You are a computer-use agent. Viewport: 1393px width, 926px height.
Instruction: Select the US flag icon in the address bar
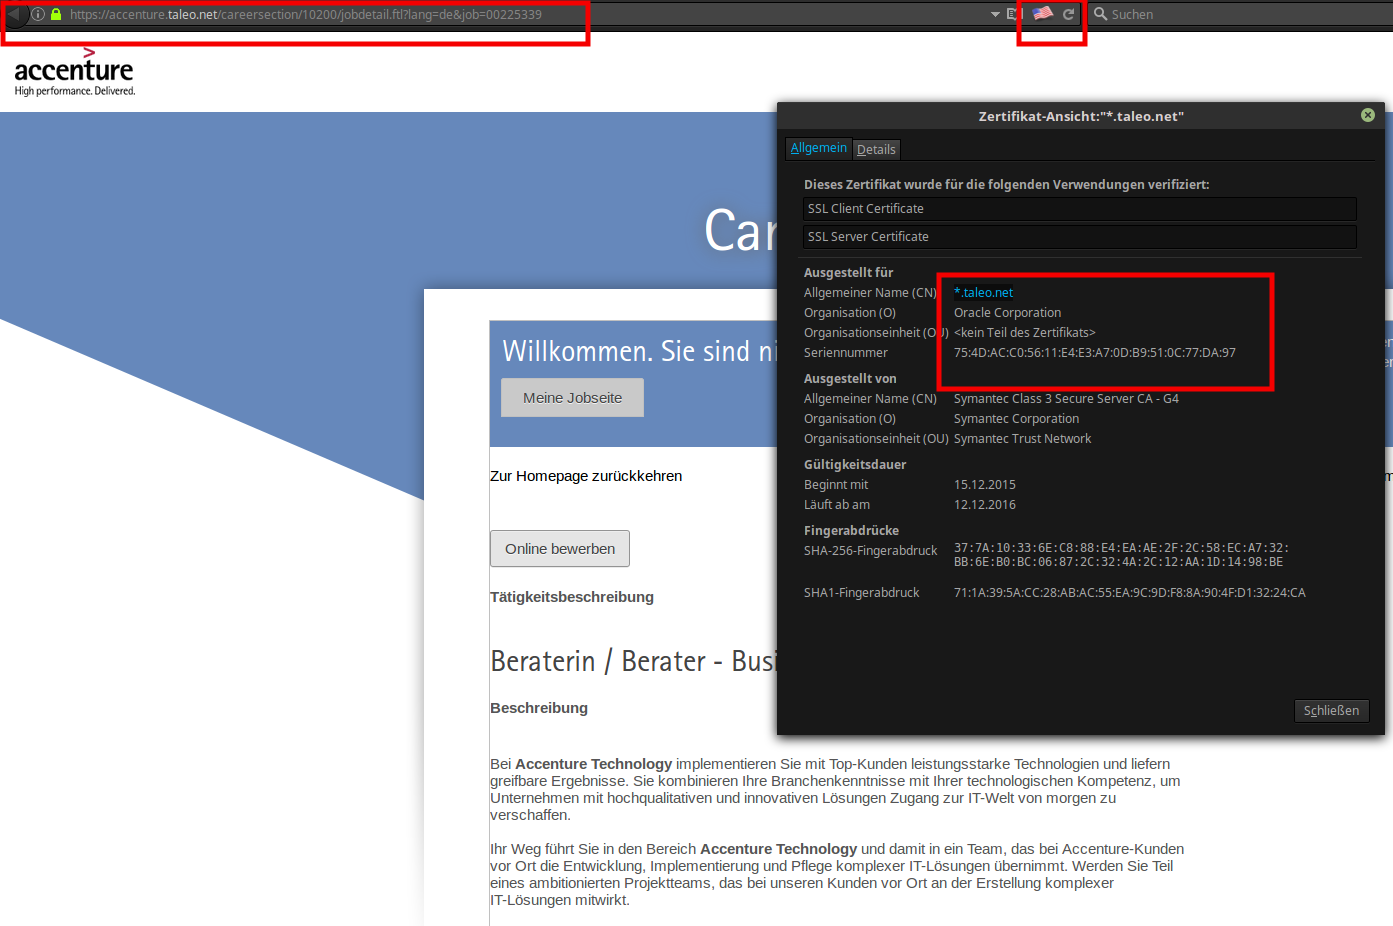point(1043,13)
